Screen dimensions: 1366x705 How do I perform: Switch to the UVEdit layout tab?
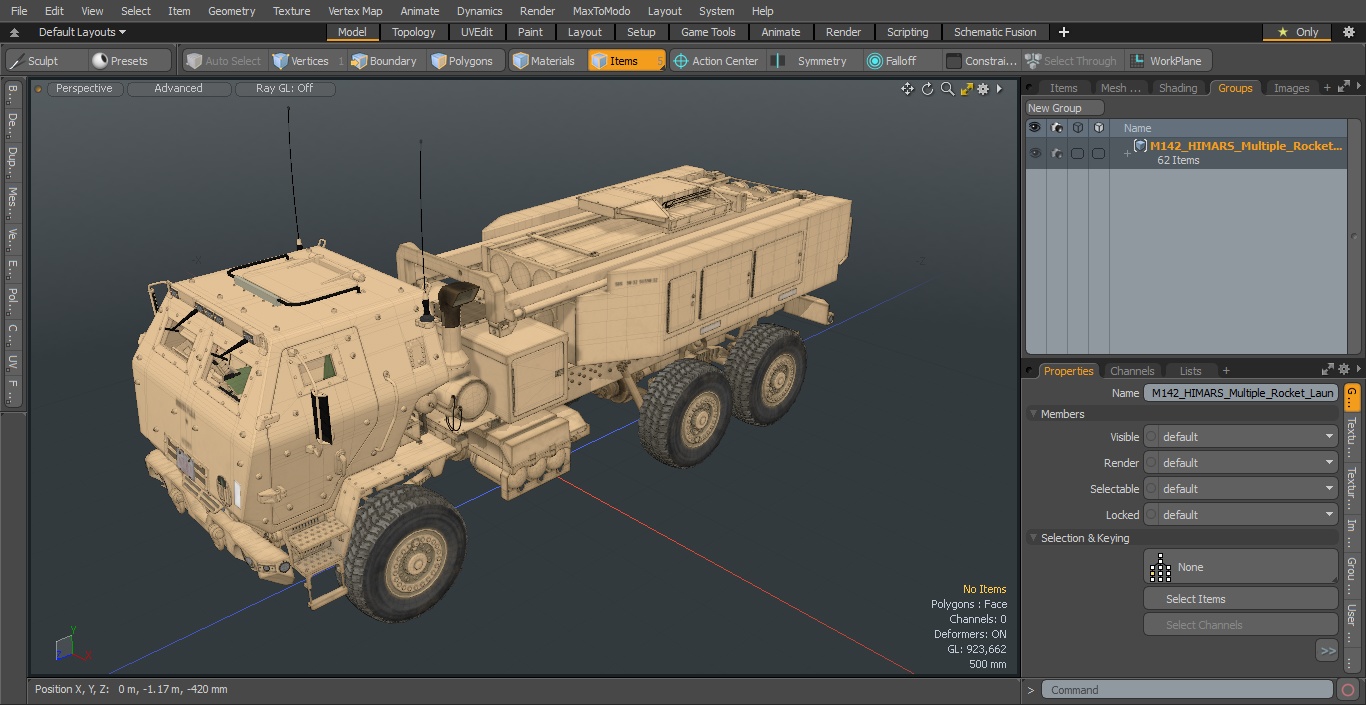point(477,32)
